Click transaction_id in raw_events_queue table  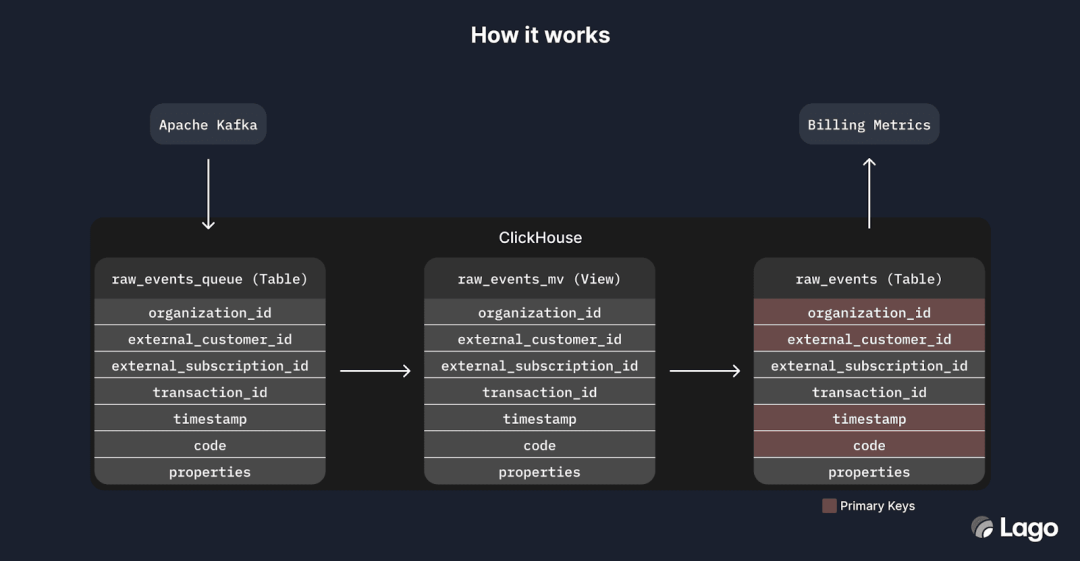tap(210, 392)
